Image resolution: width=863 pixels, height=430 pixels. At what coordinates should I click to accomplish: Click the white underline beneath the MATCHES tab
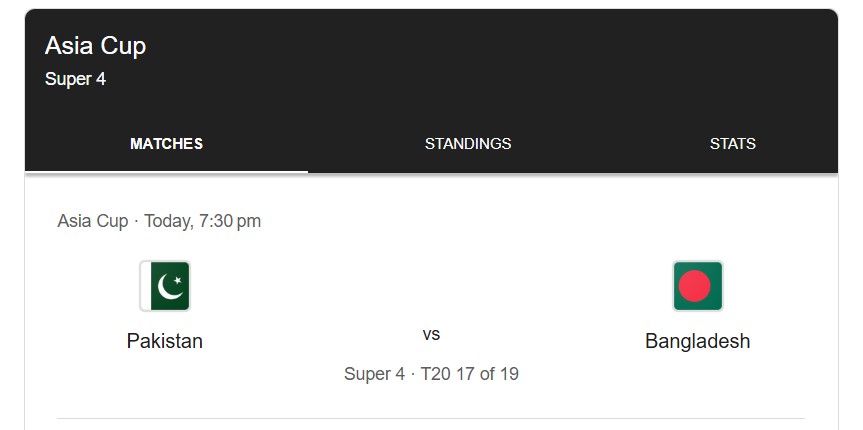click(166, 171)
